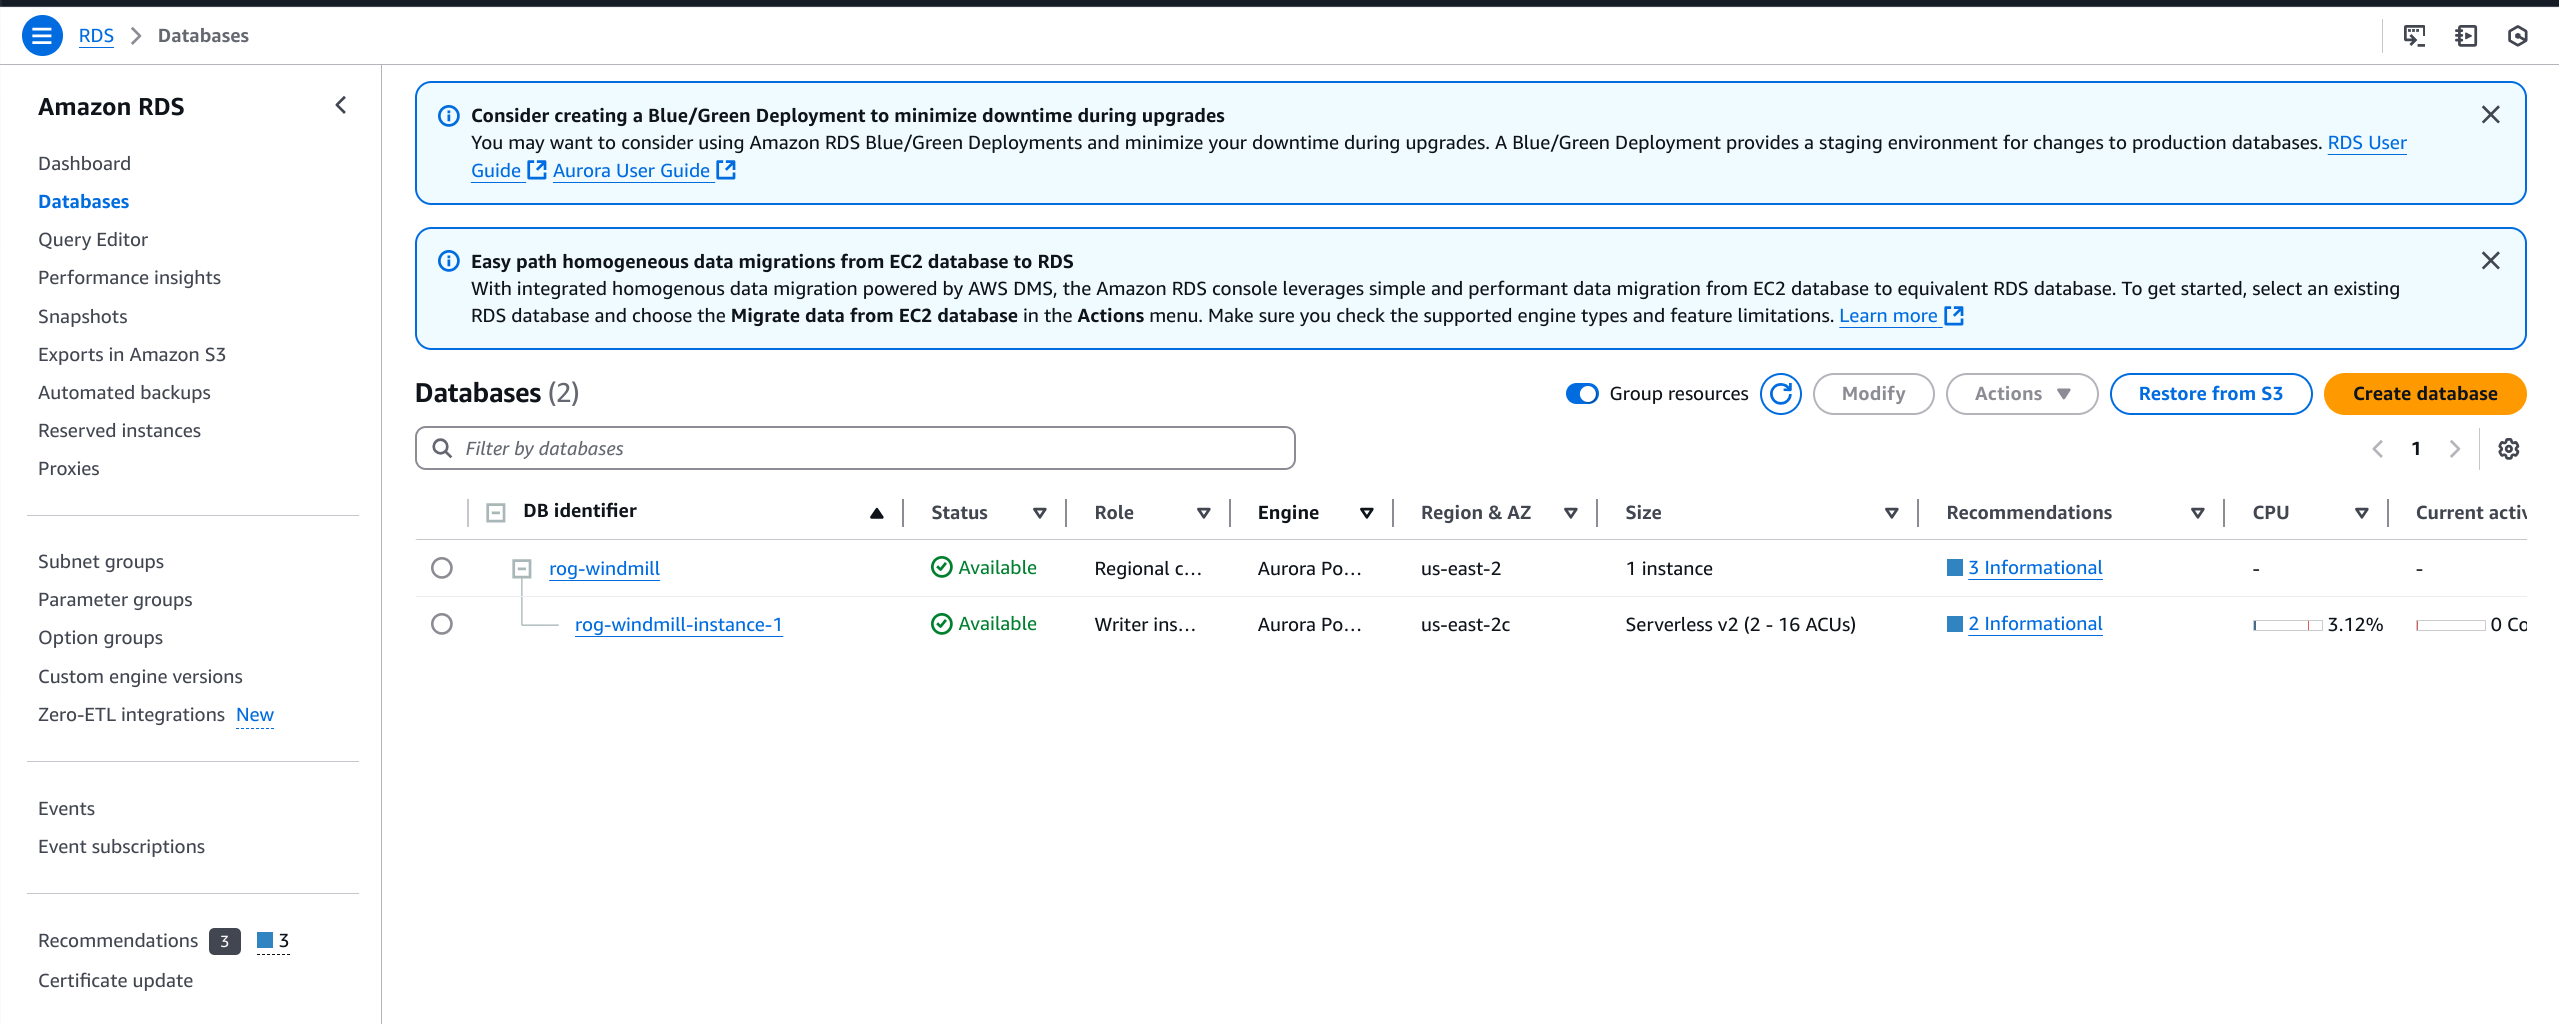Click info icon on Blue/Green Deployment banner
This screenshot has height=1024, width=2559.
click(449, 116)
